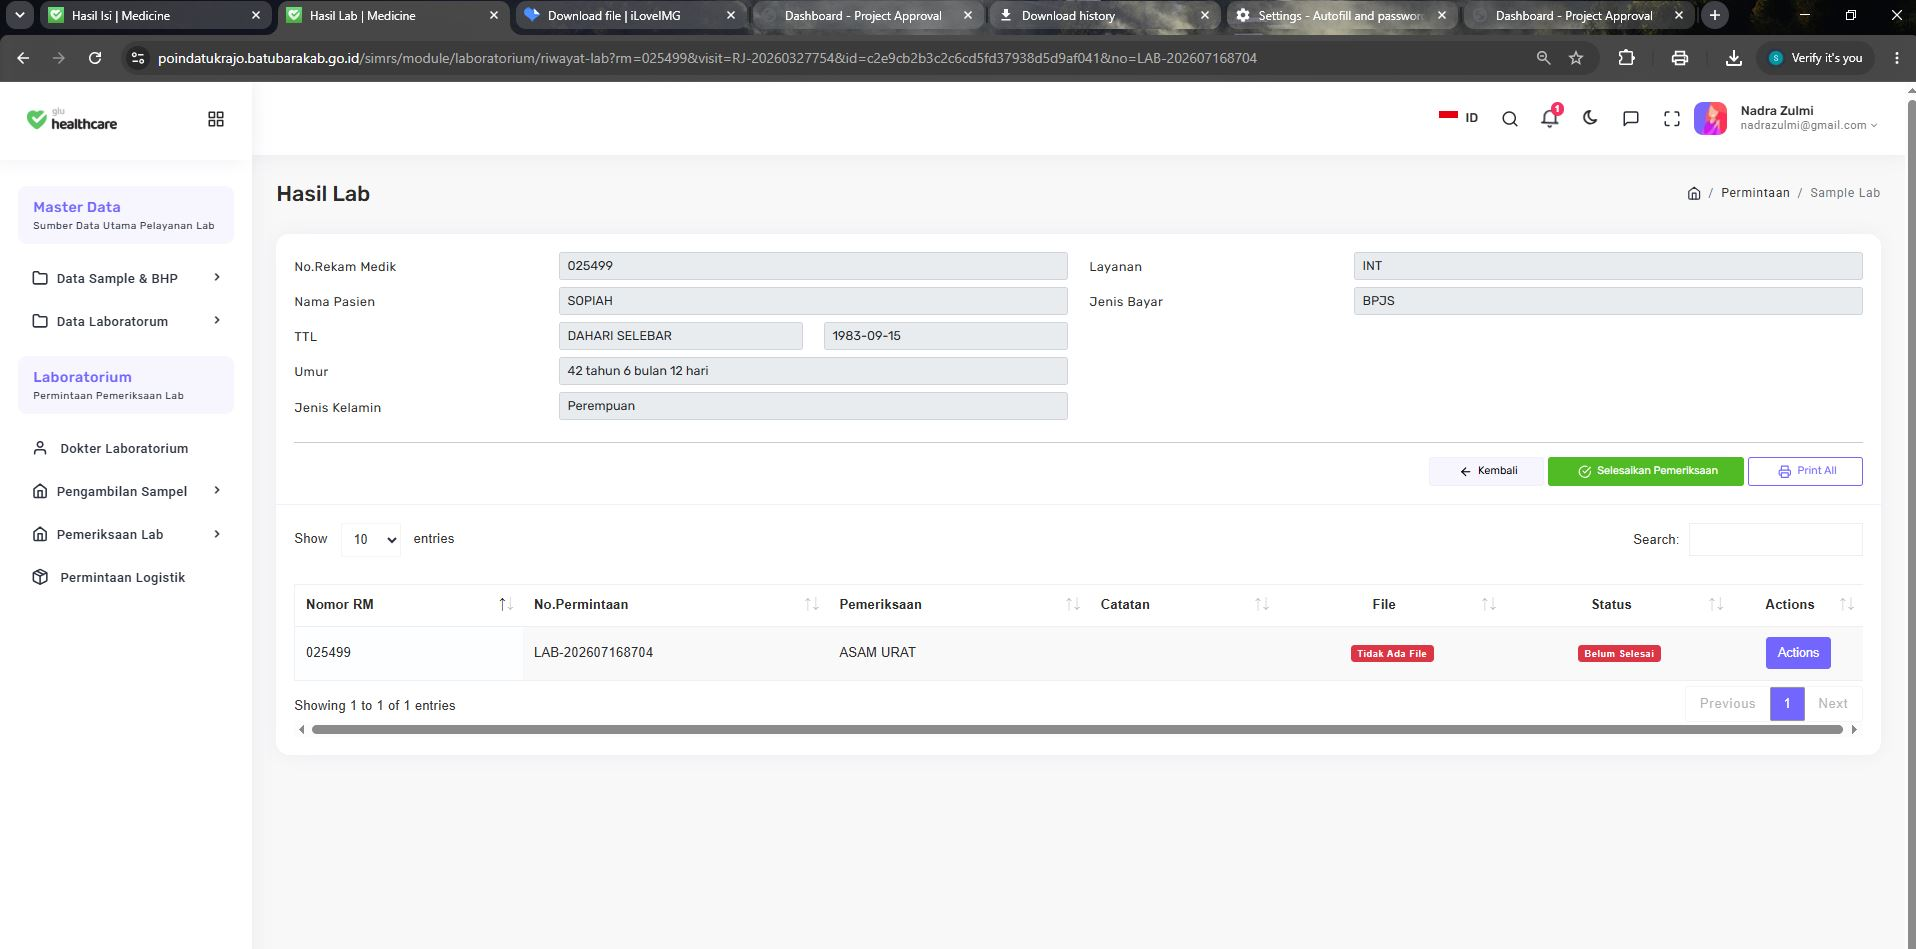Open the notifications bell

[x=1550, y=118]
